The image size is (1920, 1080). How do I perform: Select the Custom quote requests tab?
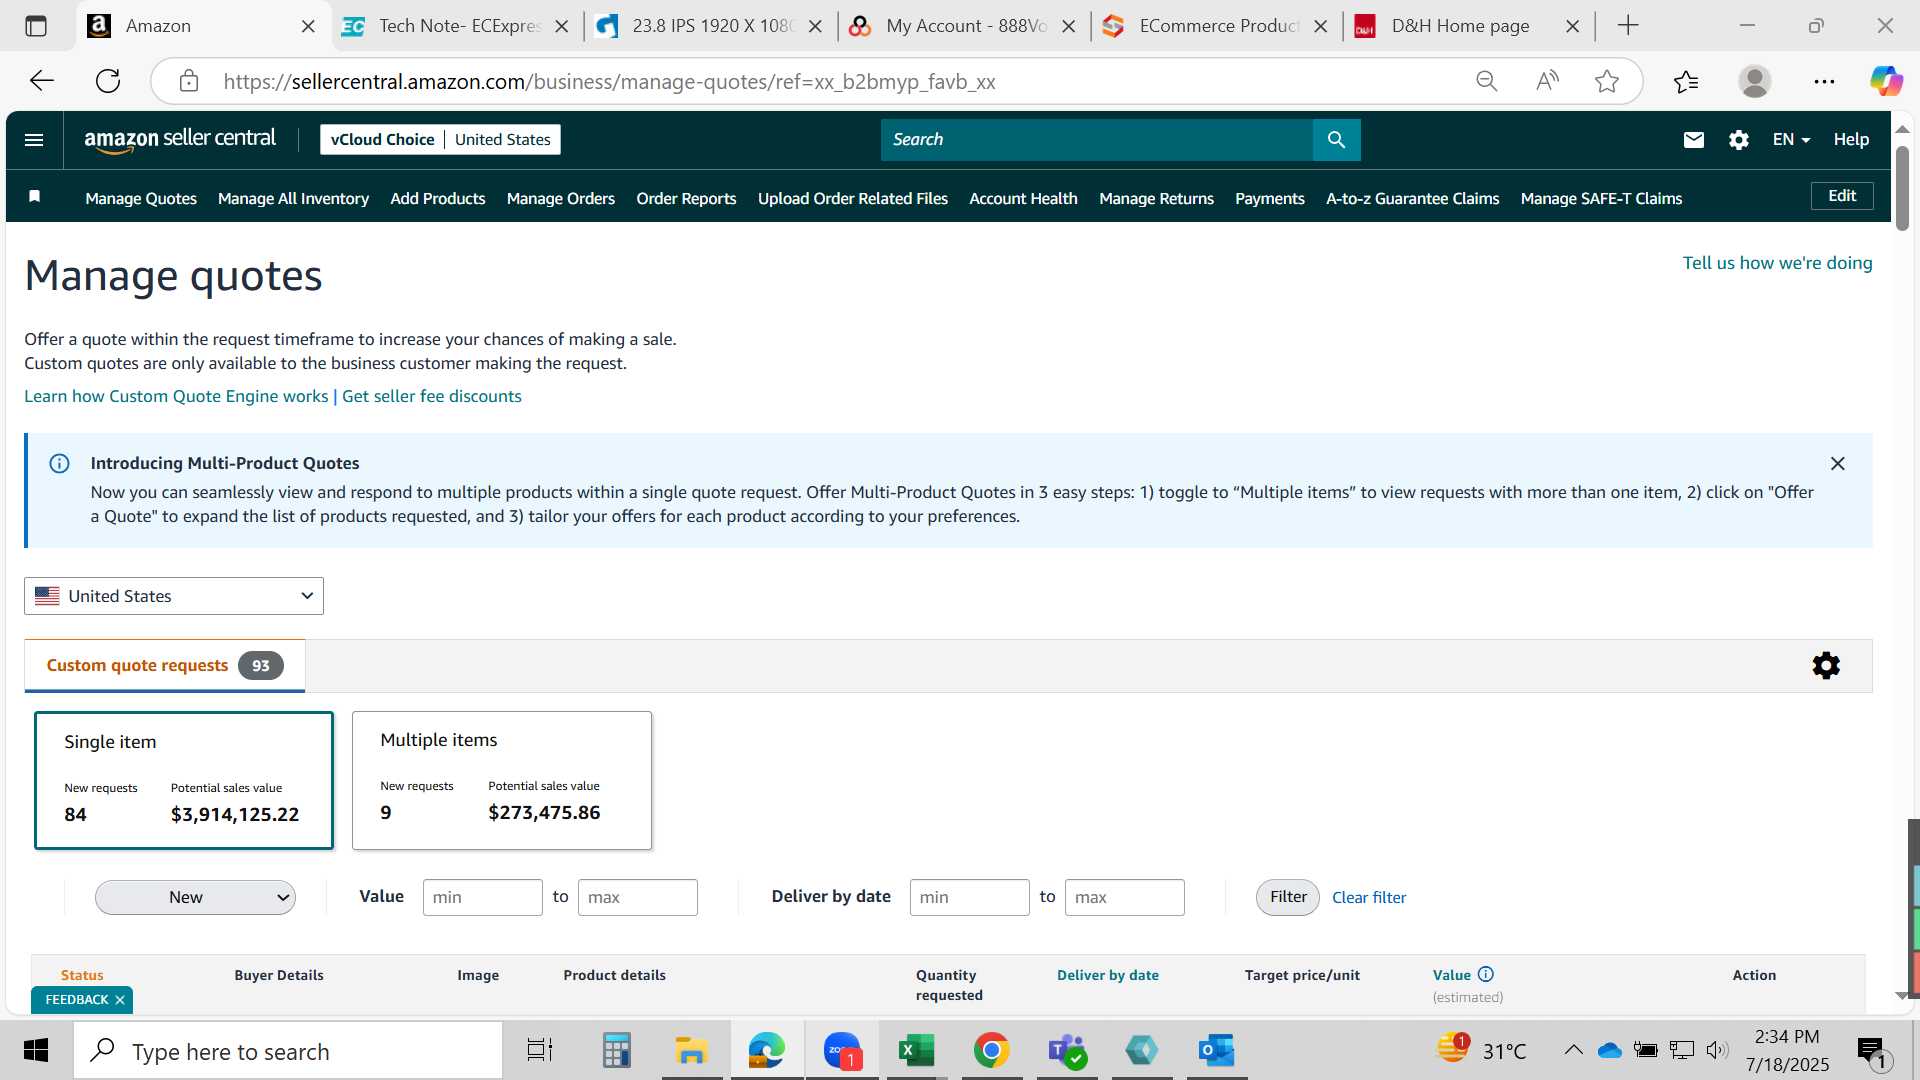pos(165,666)
